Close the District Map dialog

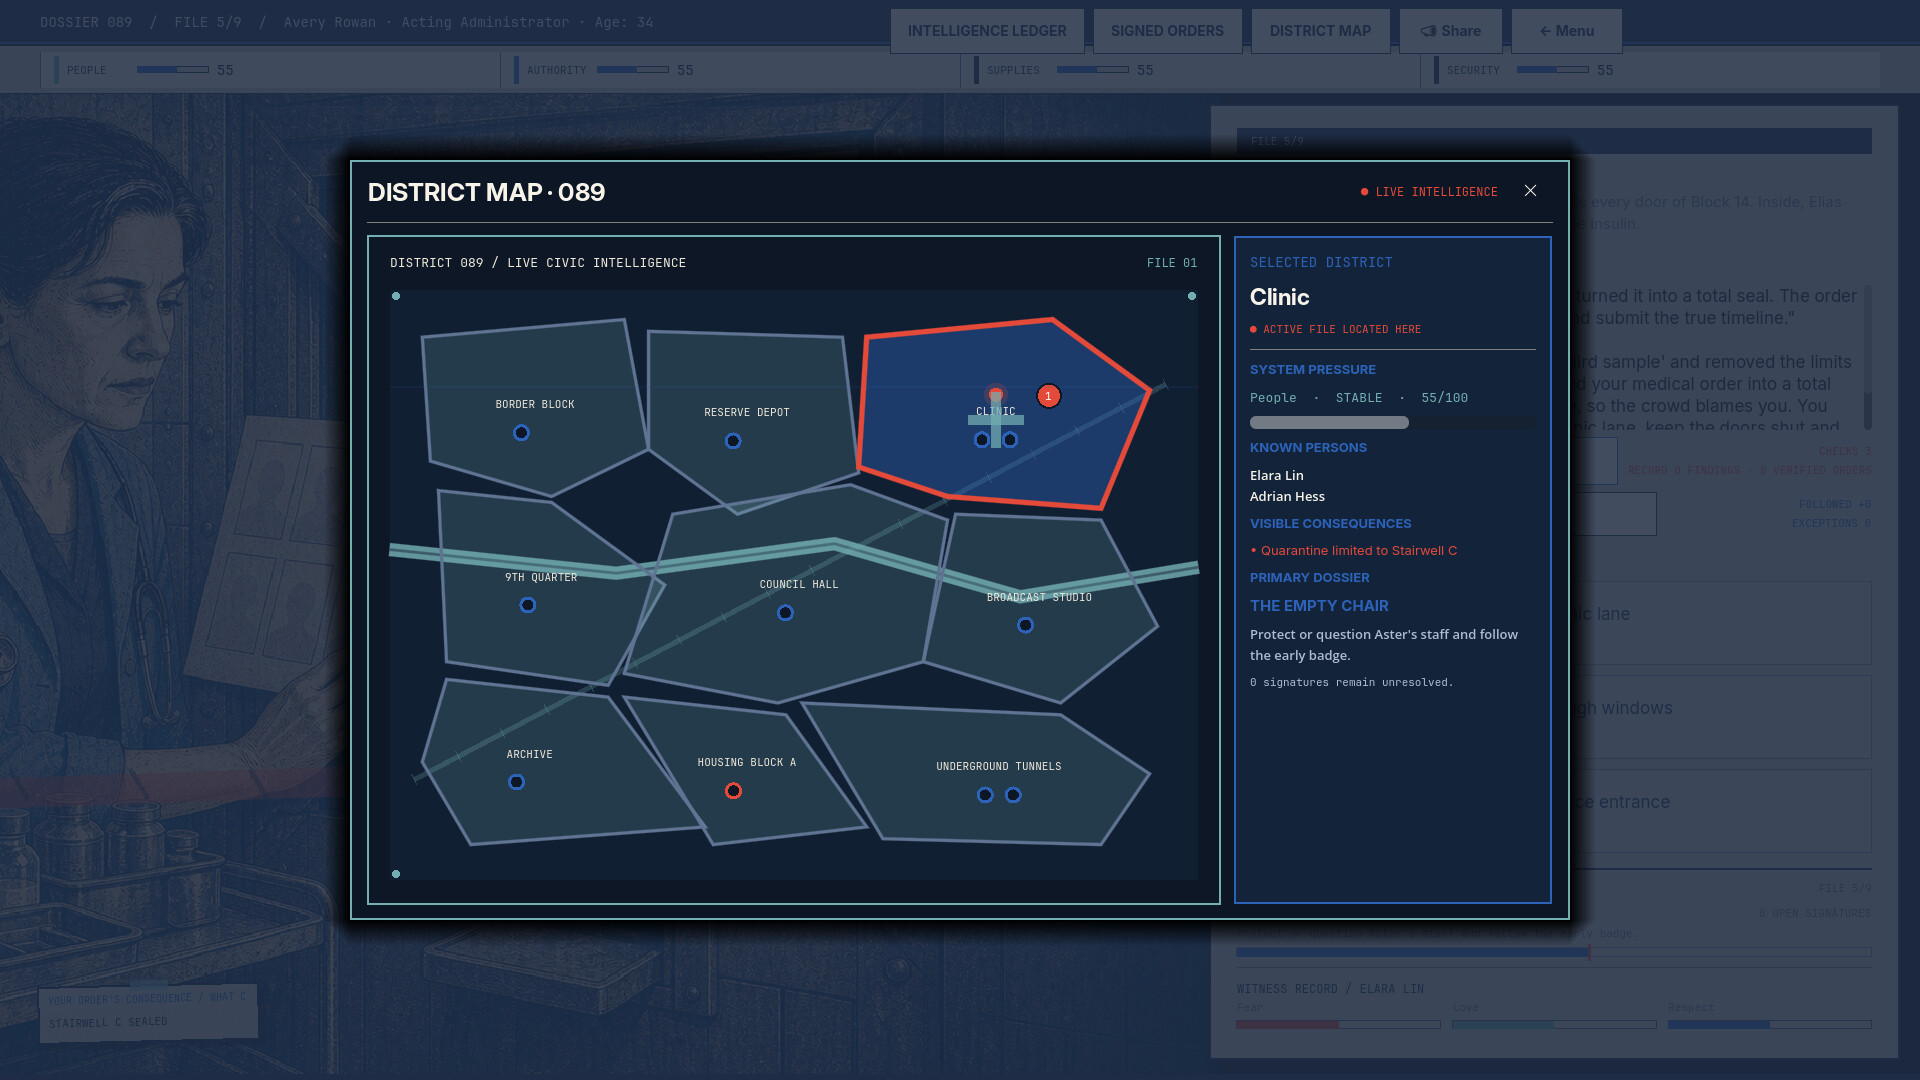pyautogui.click(x=1530, y=191)
